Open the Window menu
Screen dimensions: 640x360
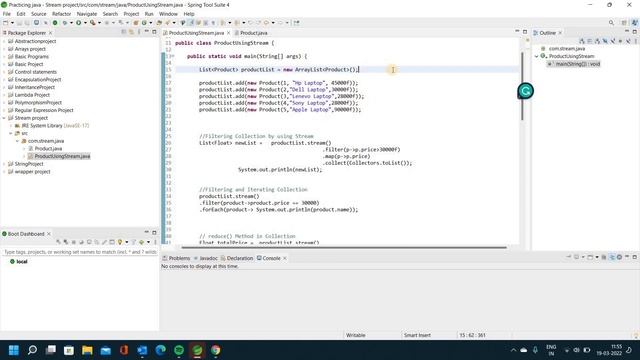pos(168,14)
